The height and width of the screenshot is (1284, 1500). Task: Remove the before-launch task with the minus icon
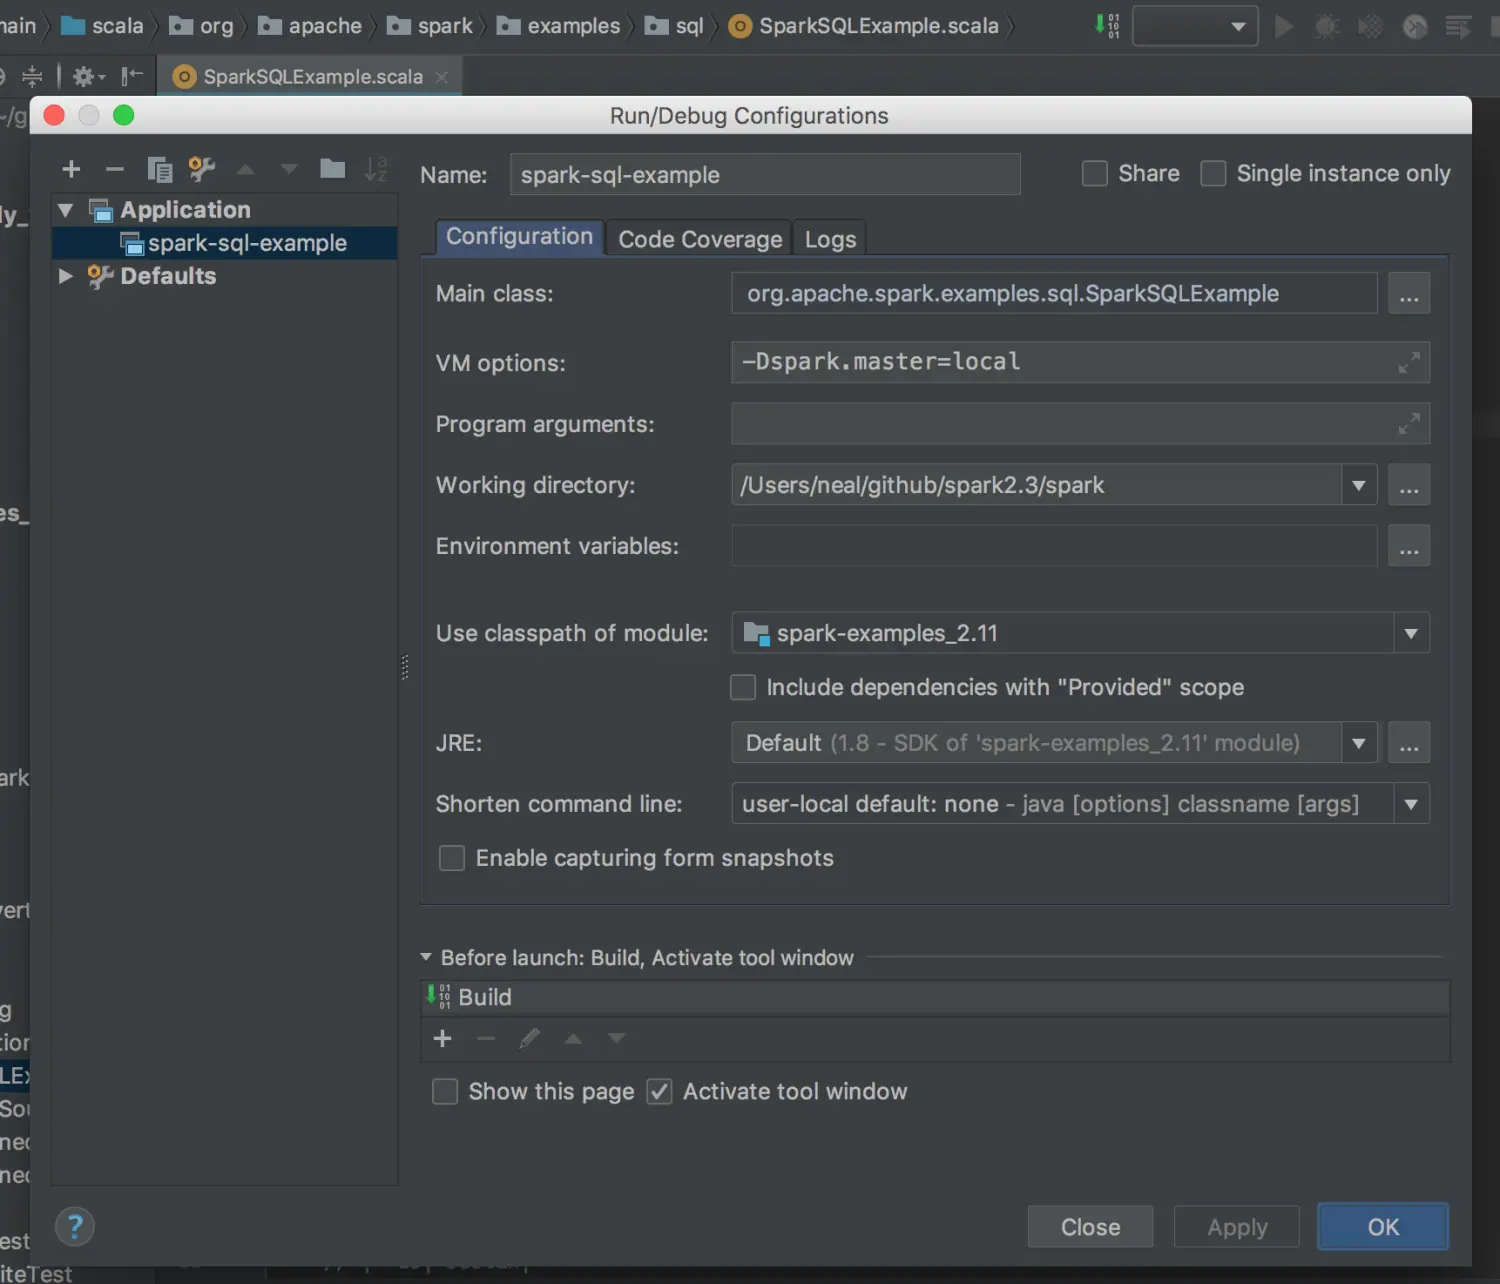(x=486, y=1039)
